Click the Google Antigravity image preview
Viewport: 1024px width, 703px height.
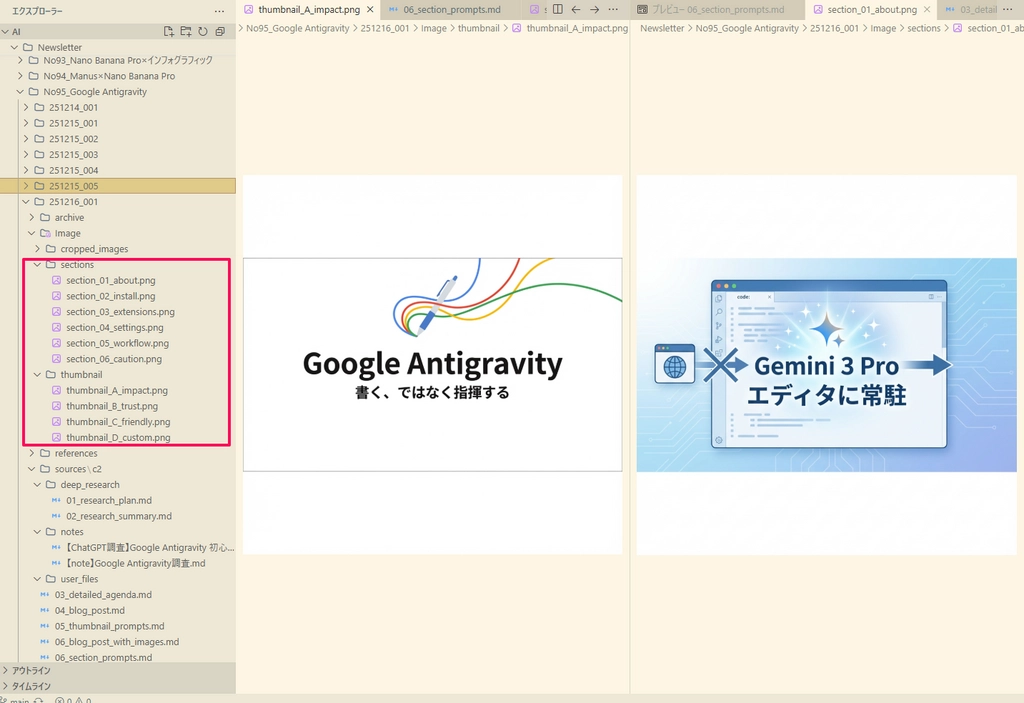click(432, 365)
